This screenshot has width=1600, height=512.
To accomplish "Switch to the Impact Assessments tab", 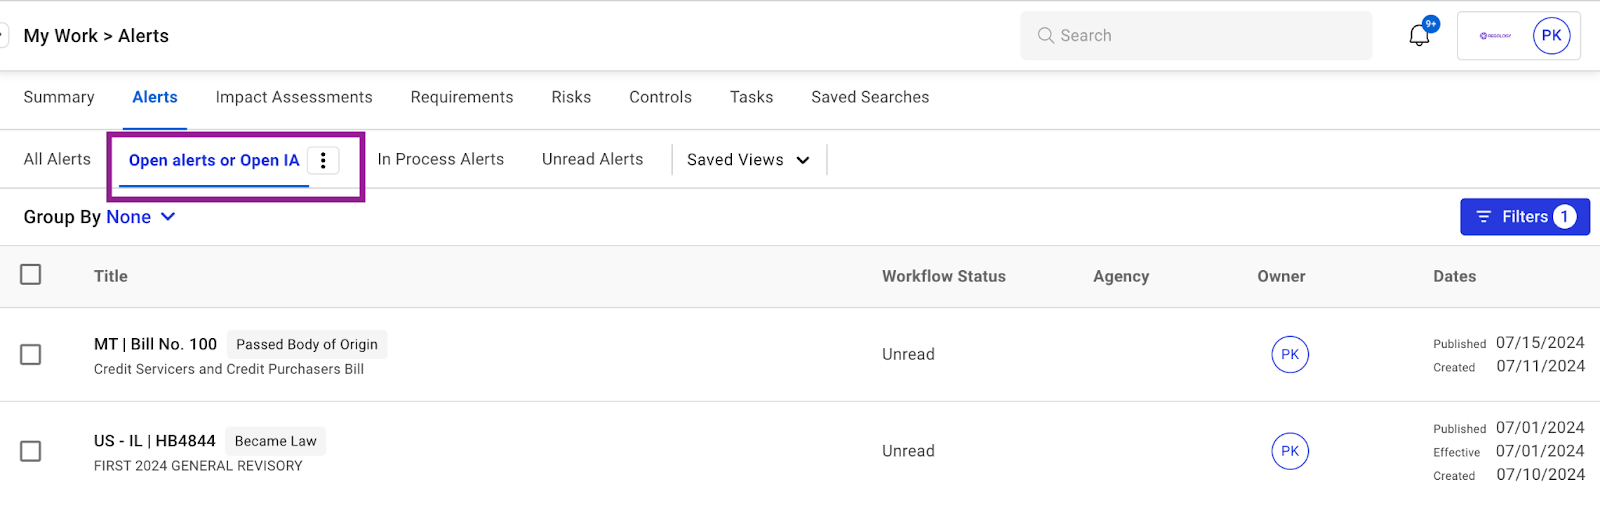I will pyautogui.click(x=294, y=97).
